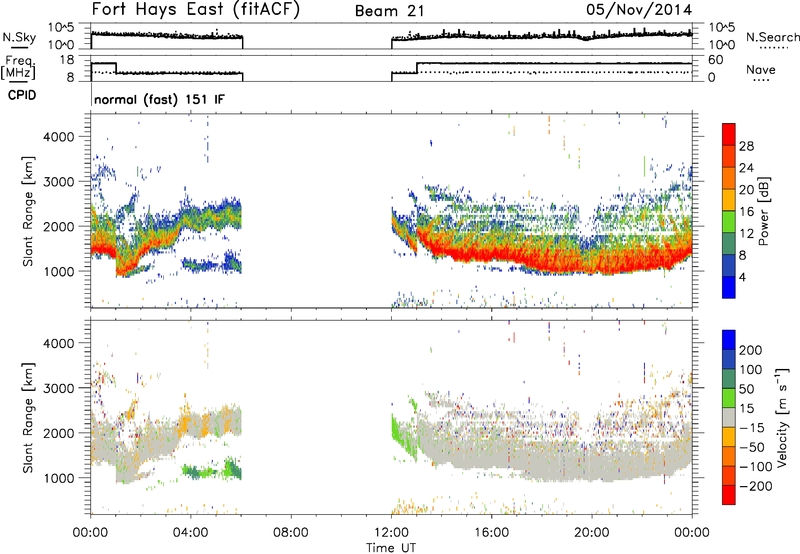Viewport: 800px width, 554px height.
Task: Select the '4000' tick on the power panel
Action: [59, 137]
